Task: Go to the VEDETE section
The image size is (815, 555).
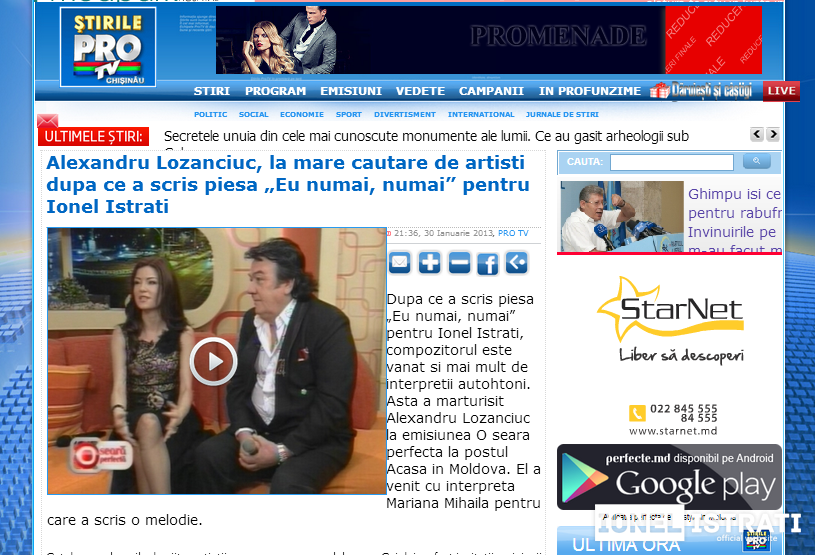Action: 420,91
